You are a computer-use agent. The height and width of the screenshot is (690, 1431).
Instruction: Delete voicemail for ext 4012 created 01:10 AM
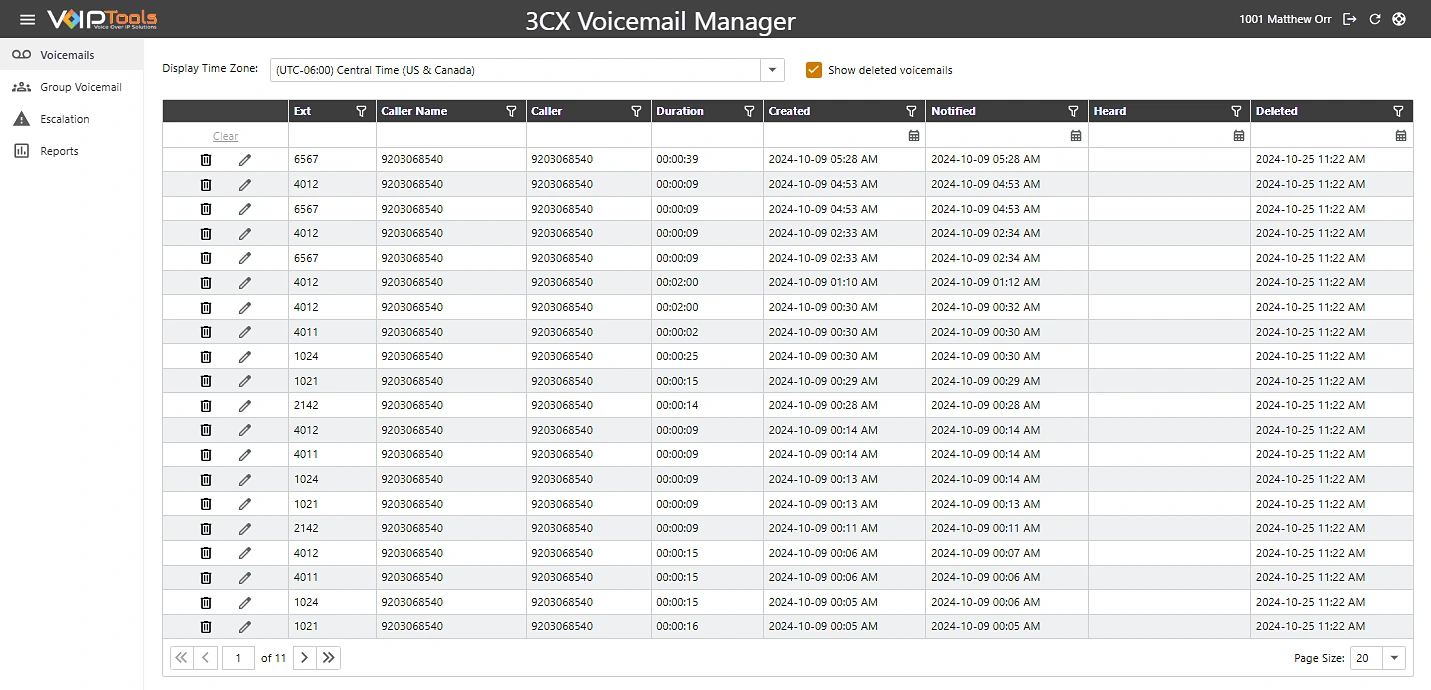(206, 283)
